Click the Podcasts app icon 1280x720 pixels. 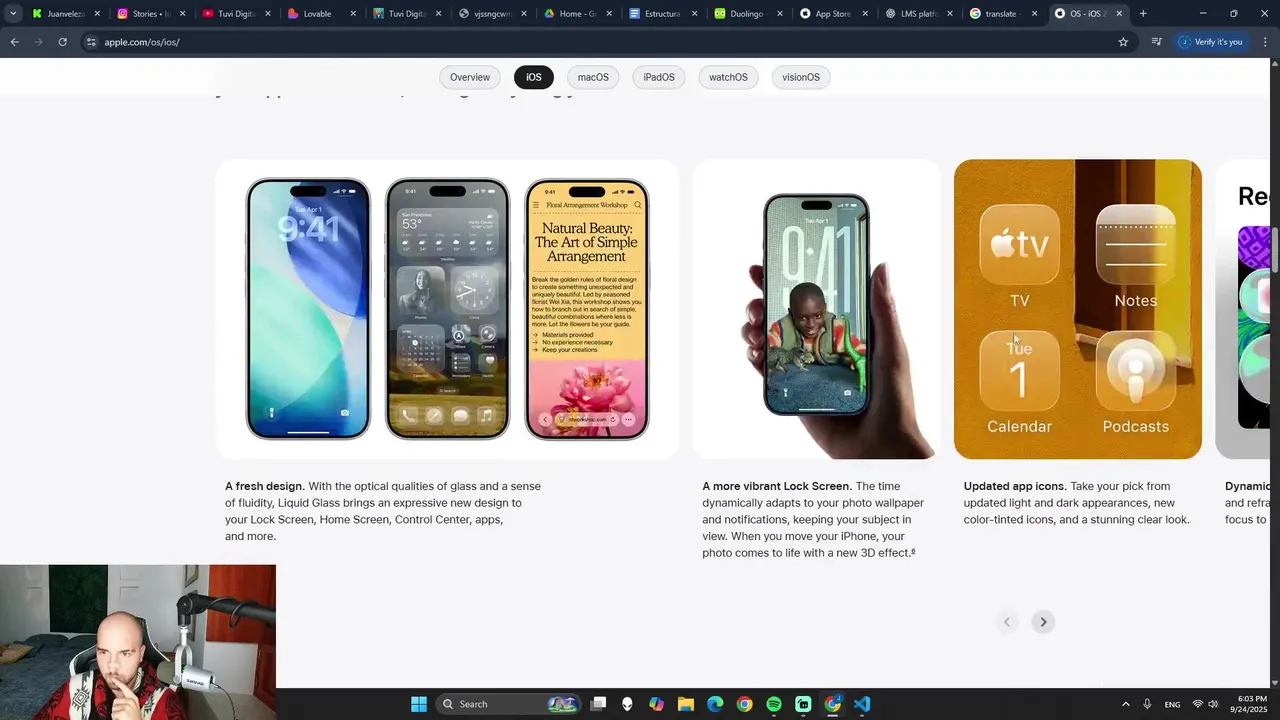pyautogui.click(x=1136, y=371)
